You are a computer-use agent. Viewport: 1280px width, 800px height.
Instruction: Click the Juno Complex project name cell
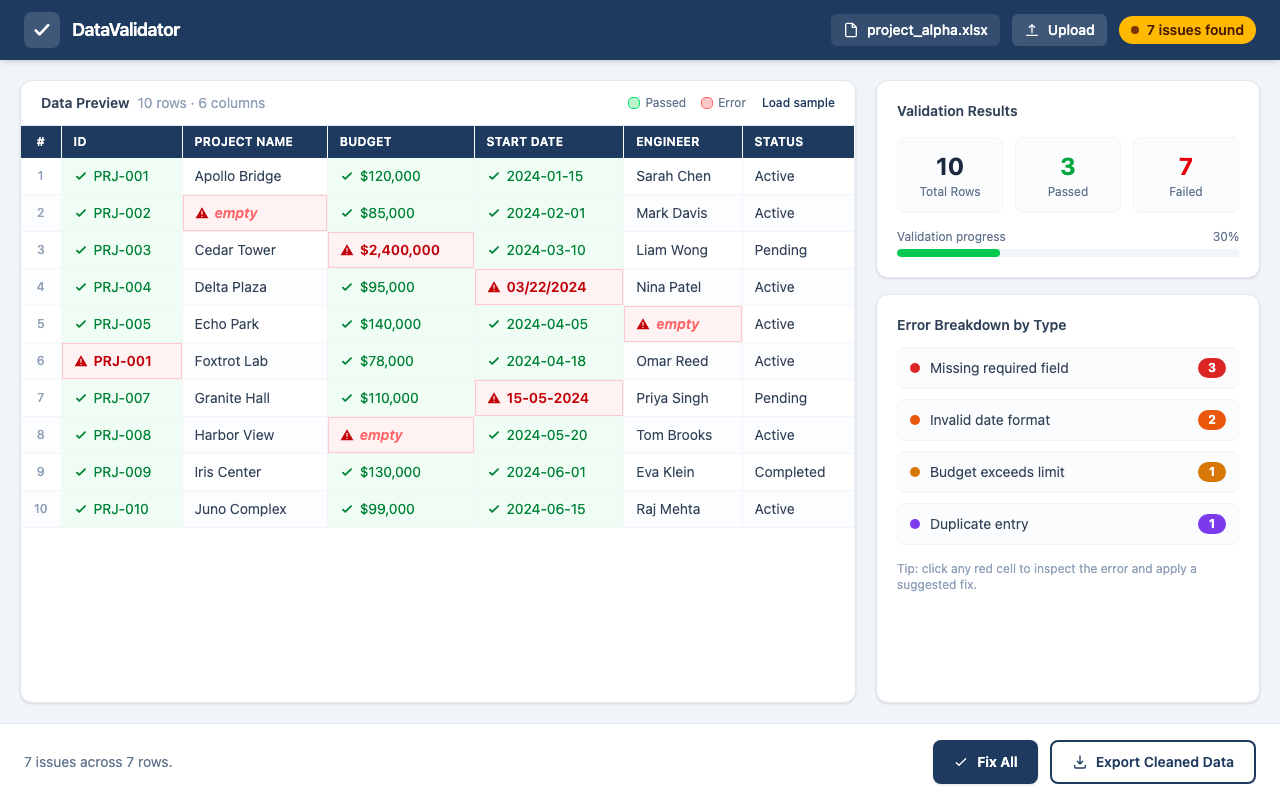255,509
